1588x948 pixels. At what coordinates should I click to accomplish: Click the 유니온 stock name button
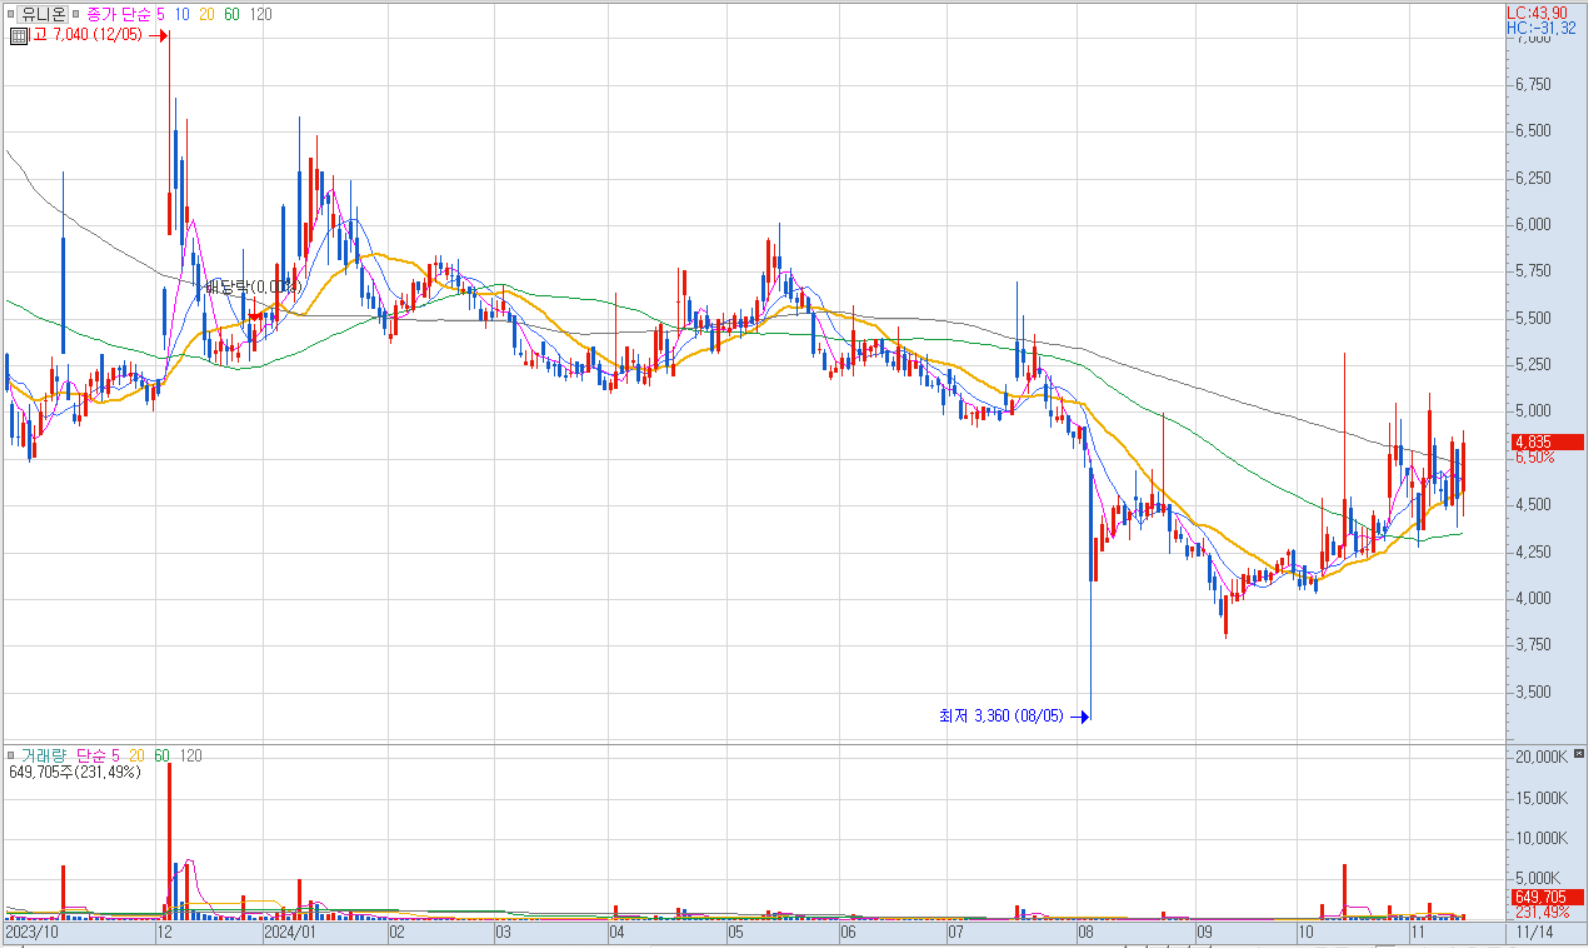pos(43,14)
